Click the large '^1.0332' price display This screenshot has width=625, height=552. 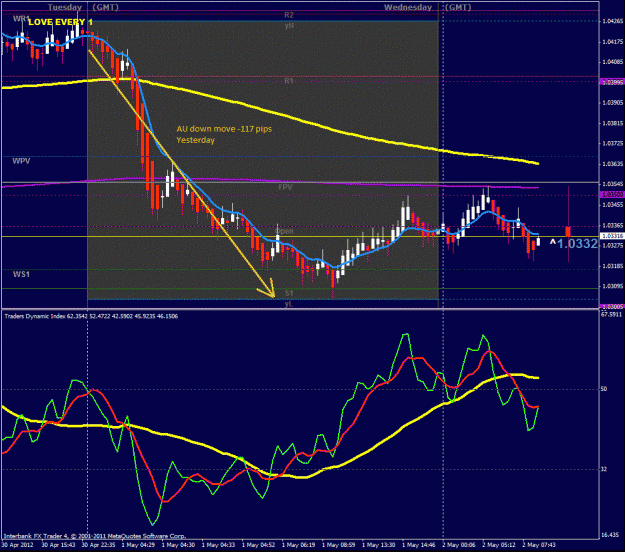click(574, 244)
